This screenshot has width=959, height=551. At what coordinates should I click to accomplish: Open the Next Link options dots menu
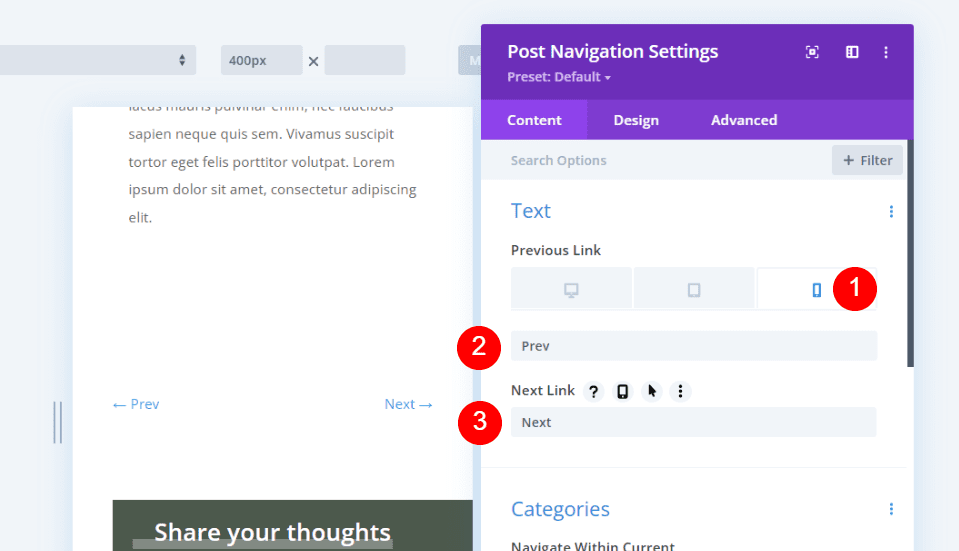point(680,391)
